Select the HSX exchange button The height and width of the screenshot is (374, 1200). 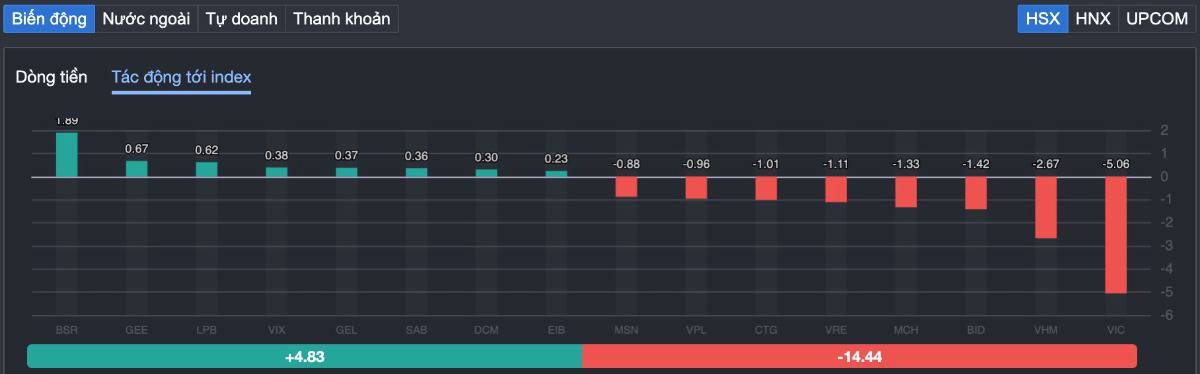point(1042,19)
